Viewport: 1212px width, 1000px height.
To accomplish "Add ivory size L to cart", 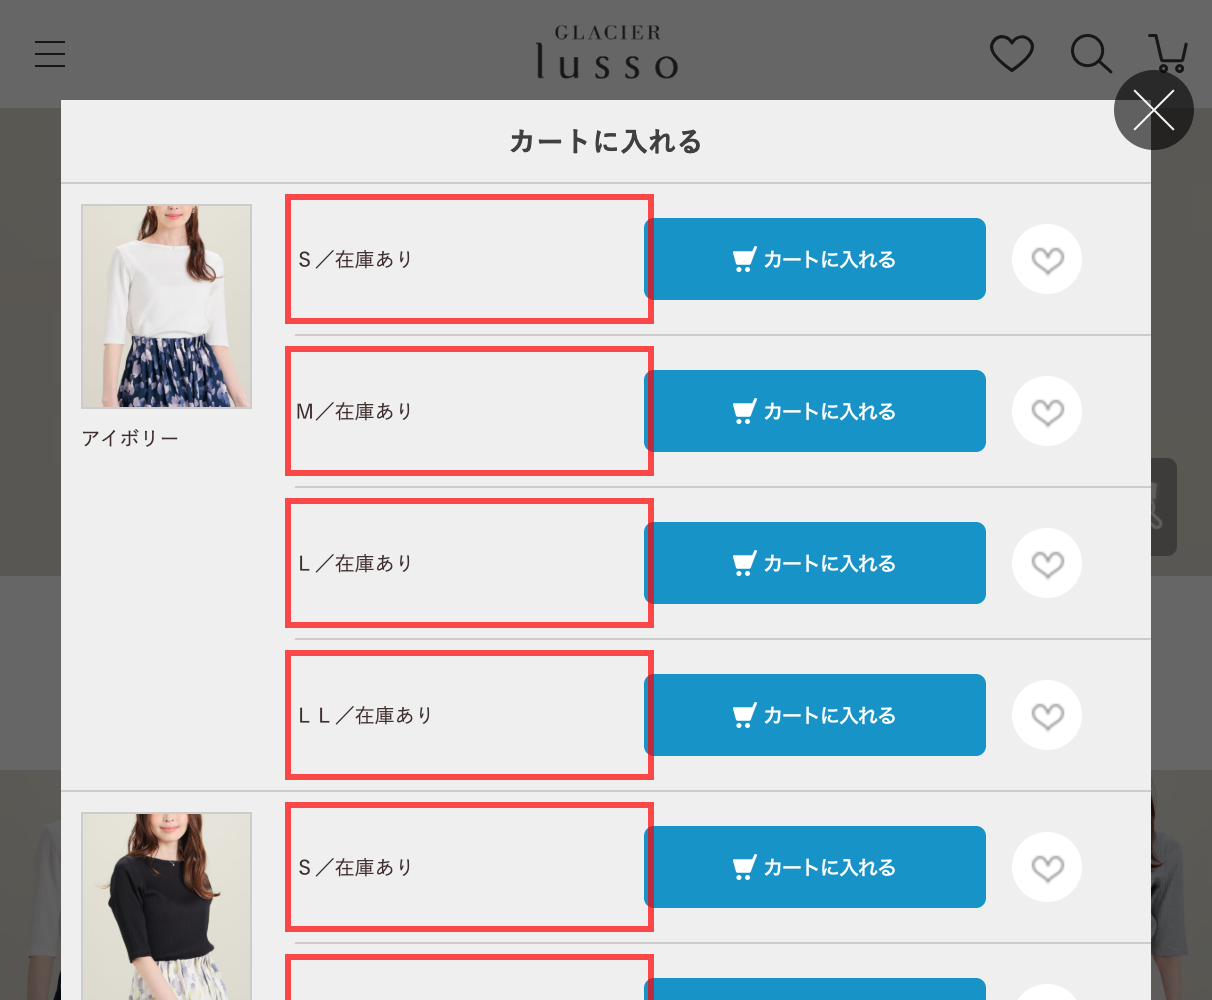I will click(x=815, y=563).
